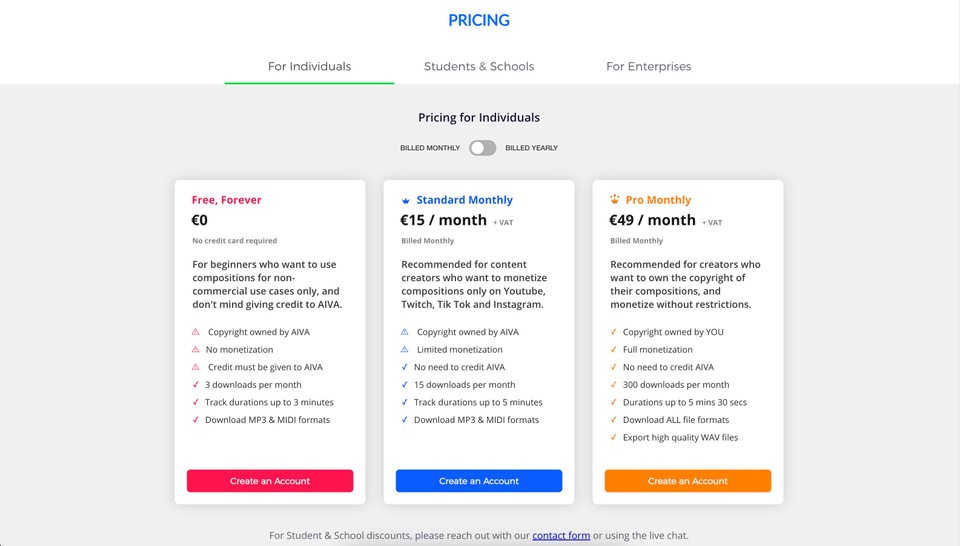The height and width of the screenshot is (546, 960).
Task: Click the blue crown icon beside Standard Monthly
Action: (x=405, y=200)
